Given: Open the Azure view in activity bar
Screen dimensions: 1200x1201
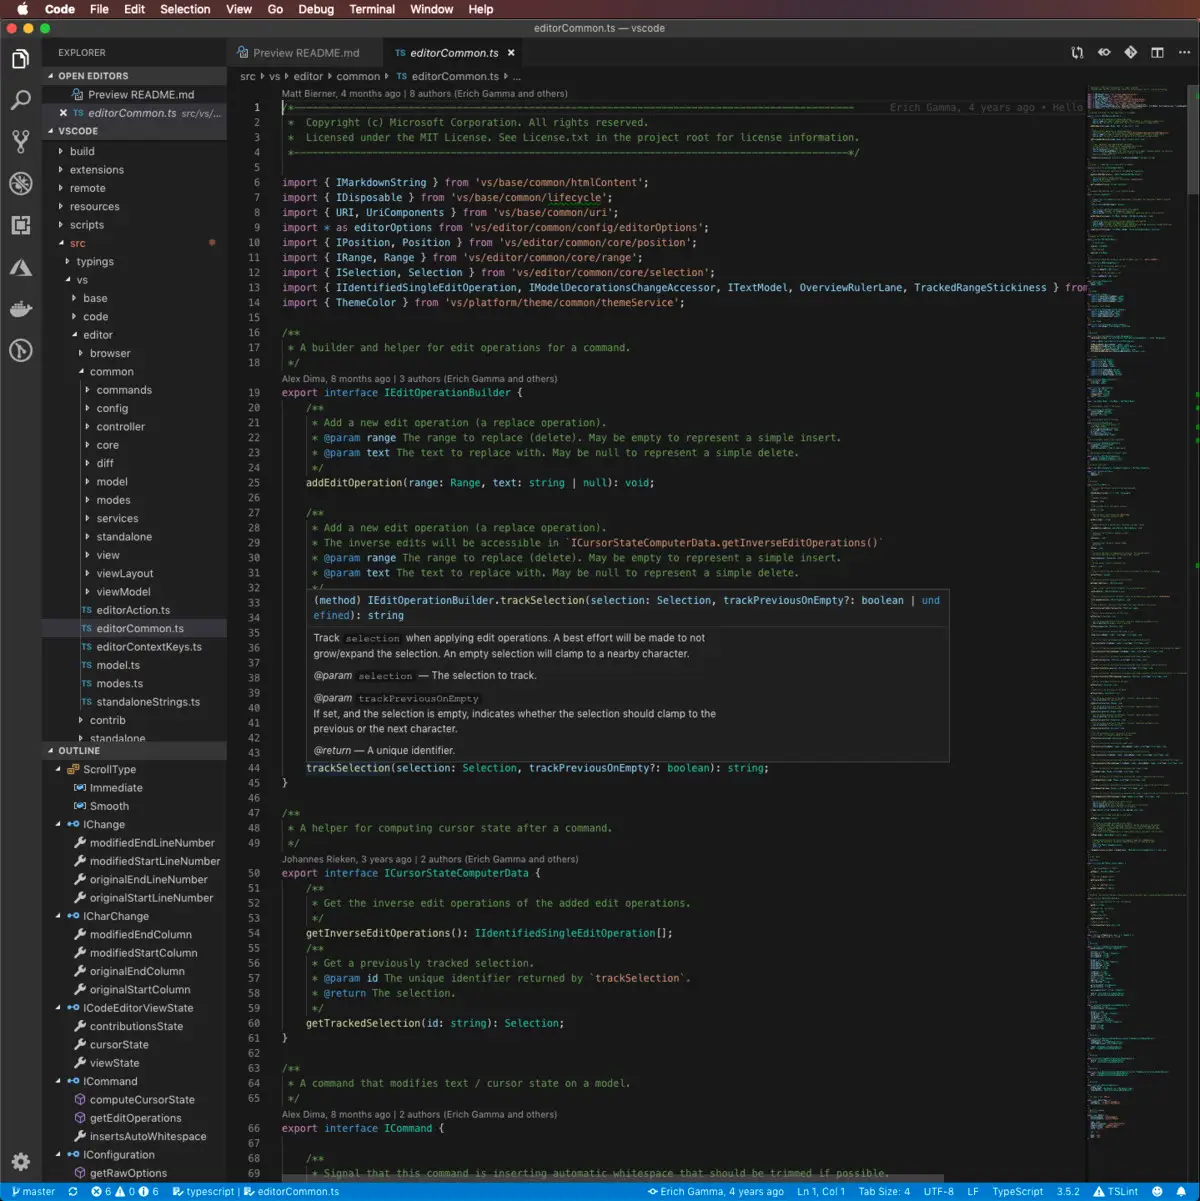Looking at the screenshot, I should [x=20, y=267].
